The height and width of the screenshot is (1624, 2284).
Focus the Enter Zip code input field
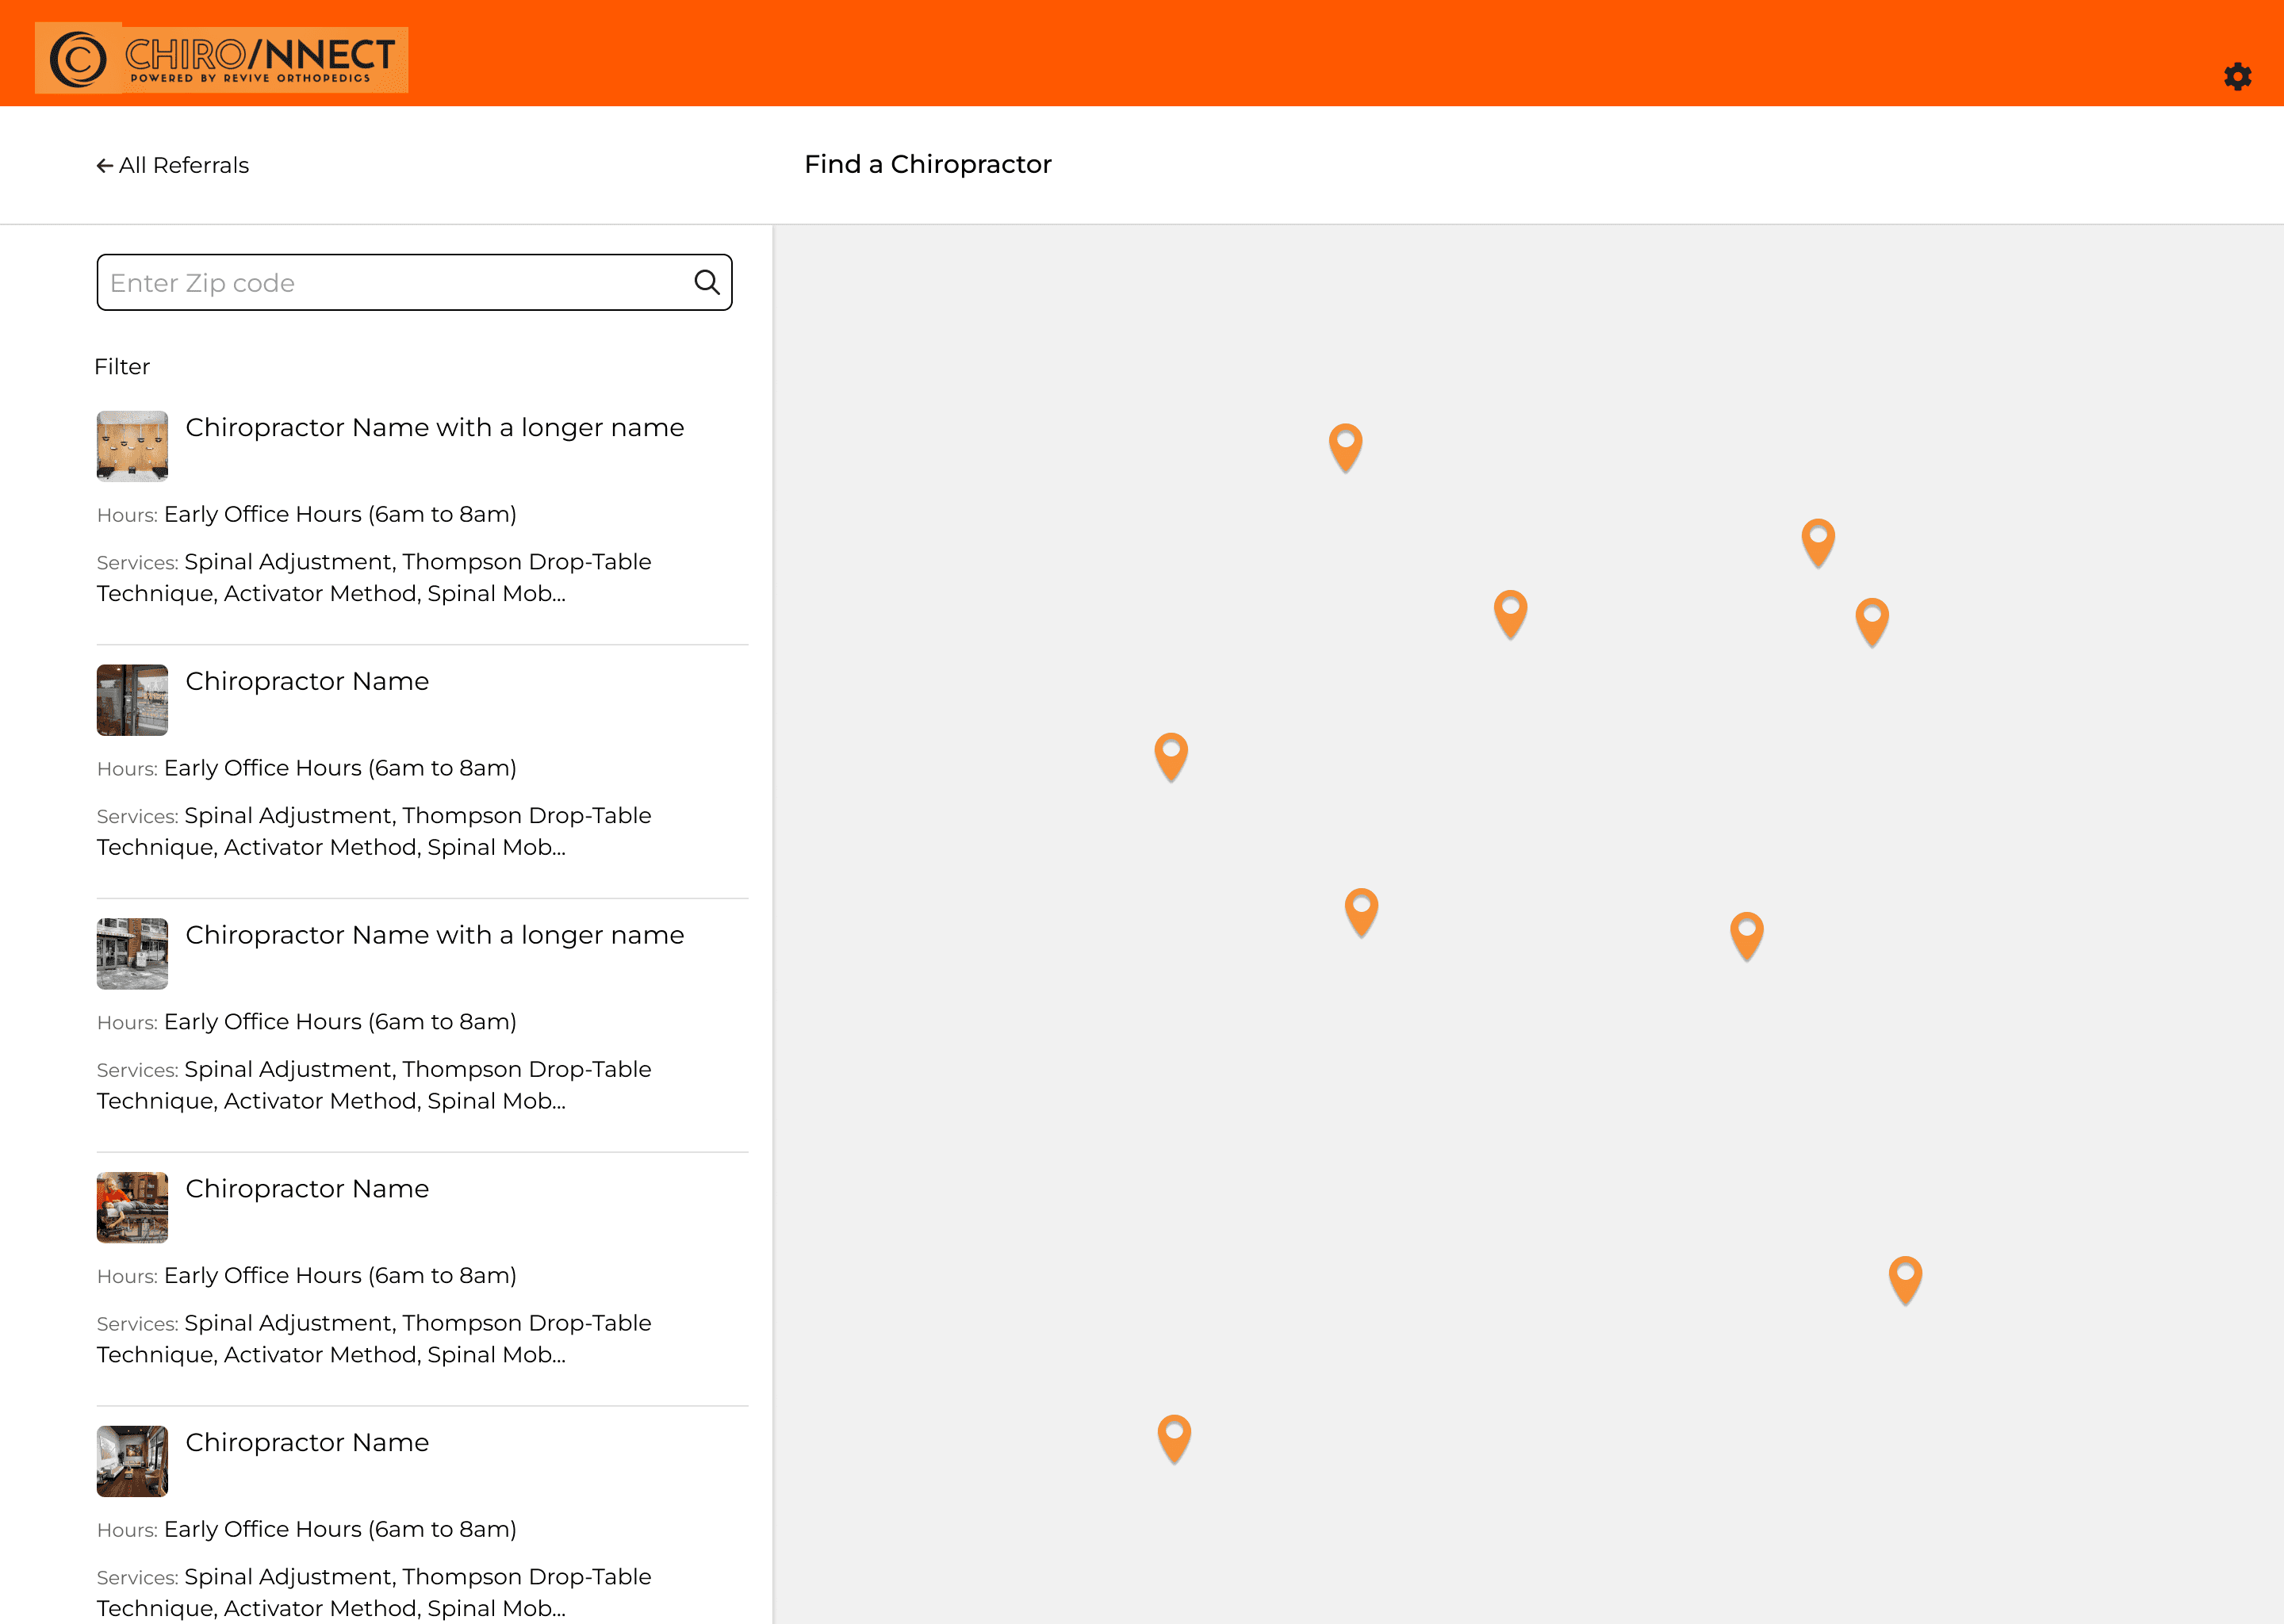(x=414, y=283)
